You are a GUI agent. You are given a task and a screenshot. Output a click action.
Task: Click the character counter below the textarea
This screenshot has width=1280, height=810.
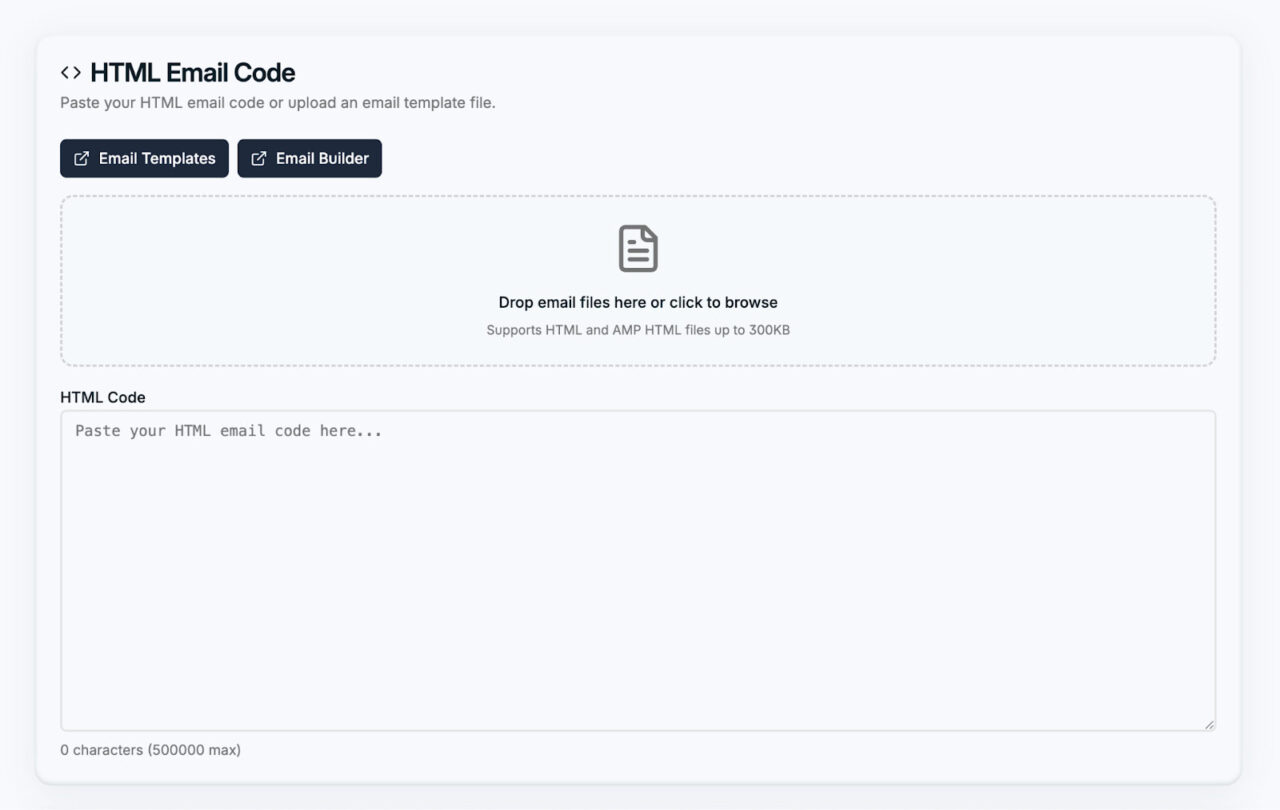[152, 749]
